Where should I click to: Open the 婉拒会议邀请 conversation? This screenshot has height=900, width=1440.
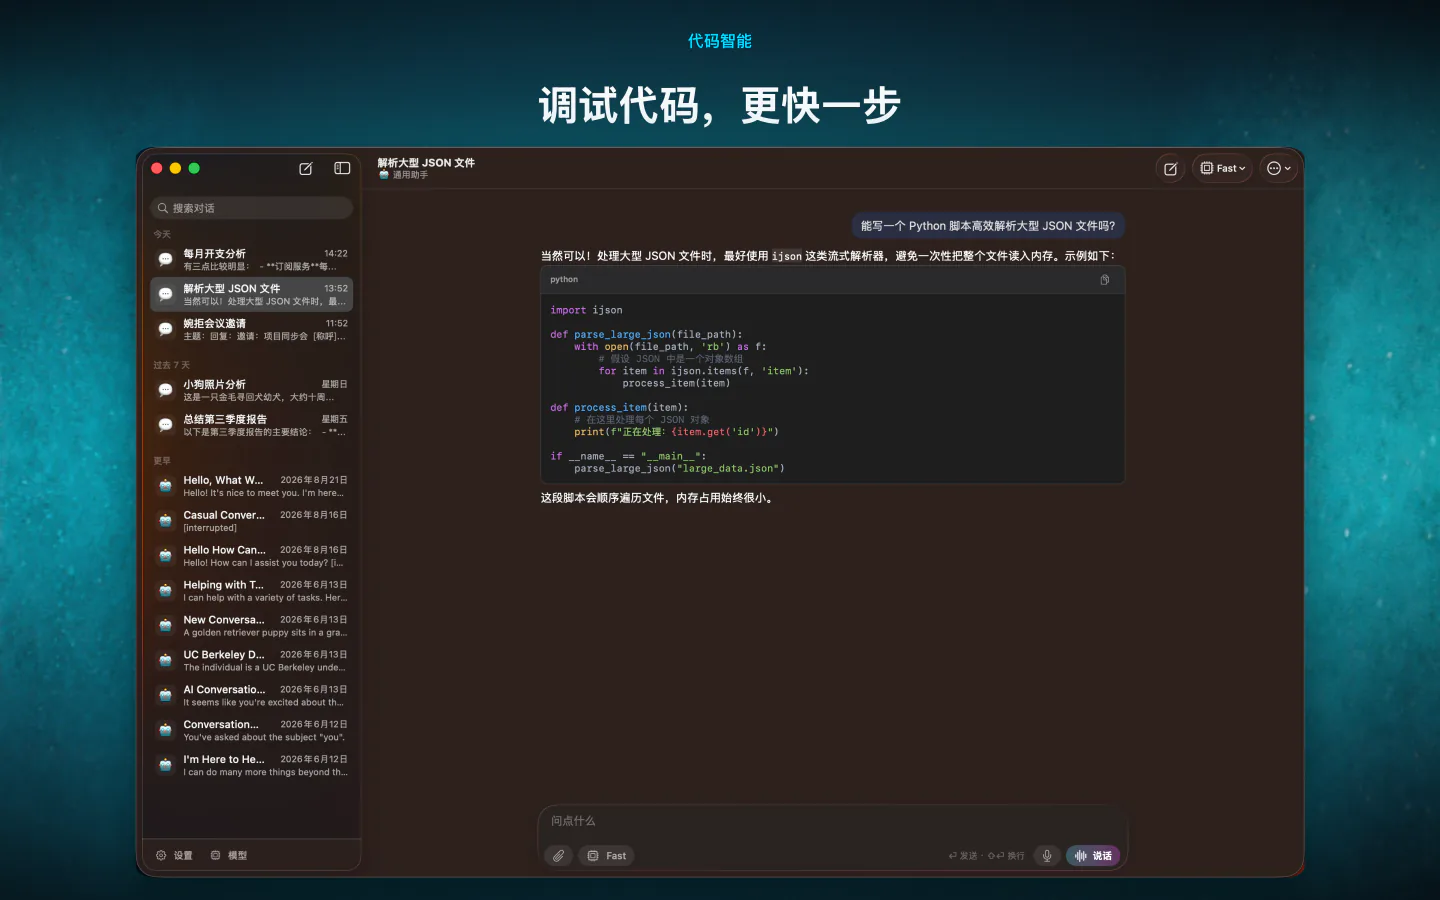252,330
